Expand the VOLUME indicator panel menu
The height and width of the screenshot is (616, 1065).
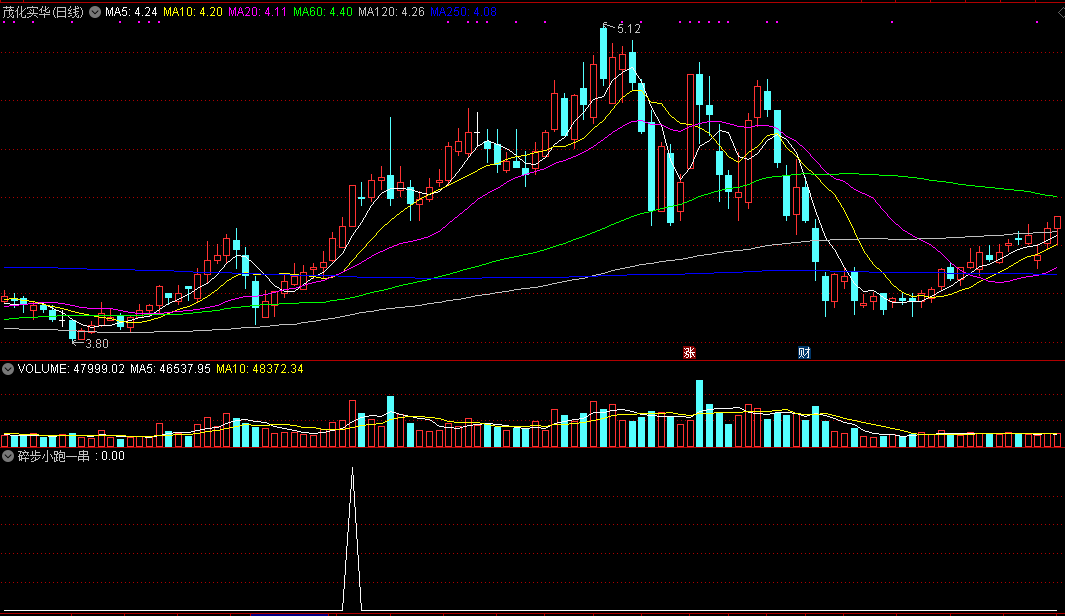[8, 369]
